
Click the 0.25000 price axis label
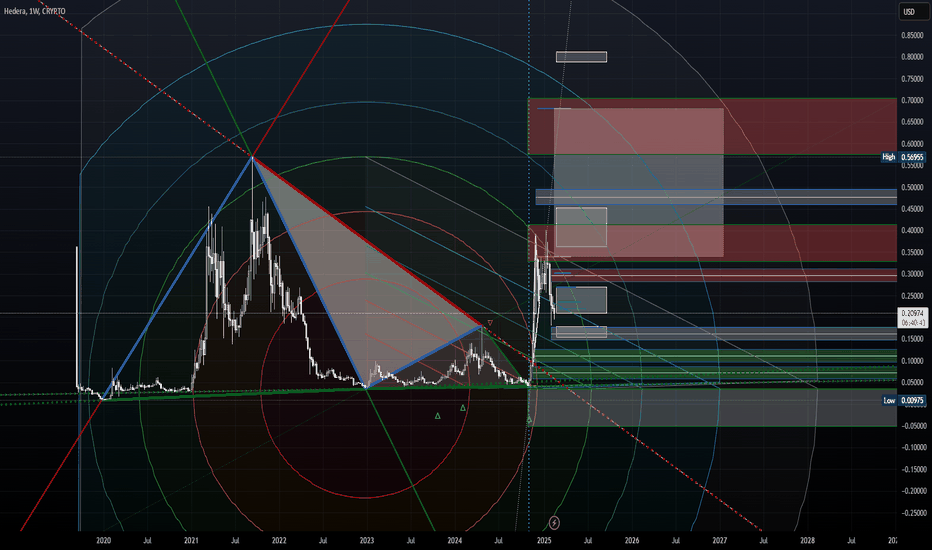912,296
